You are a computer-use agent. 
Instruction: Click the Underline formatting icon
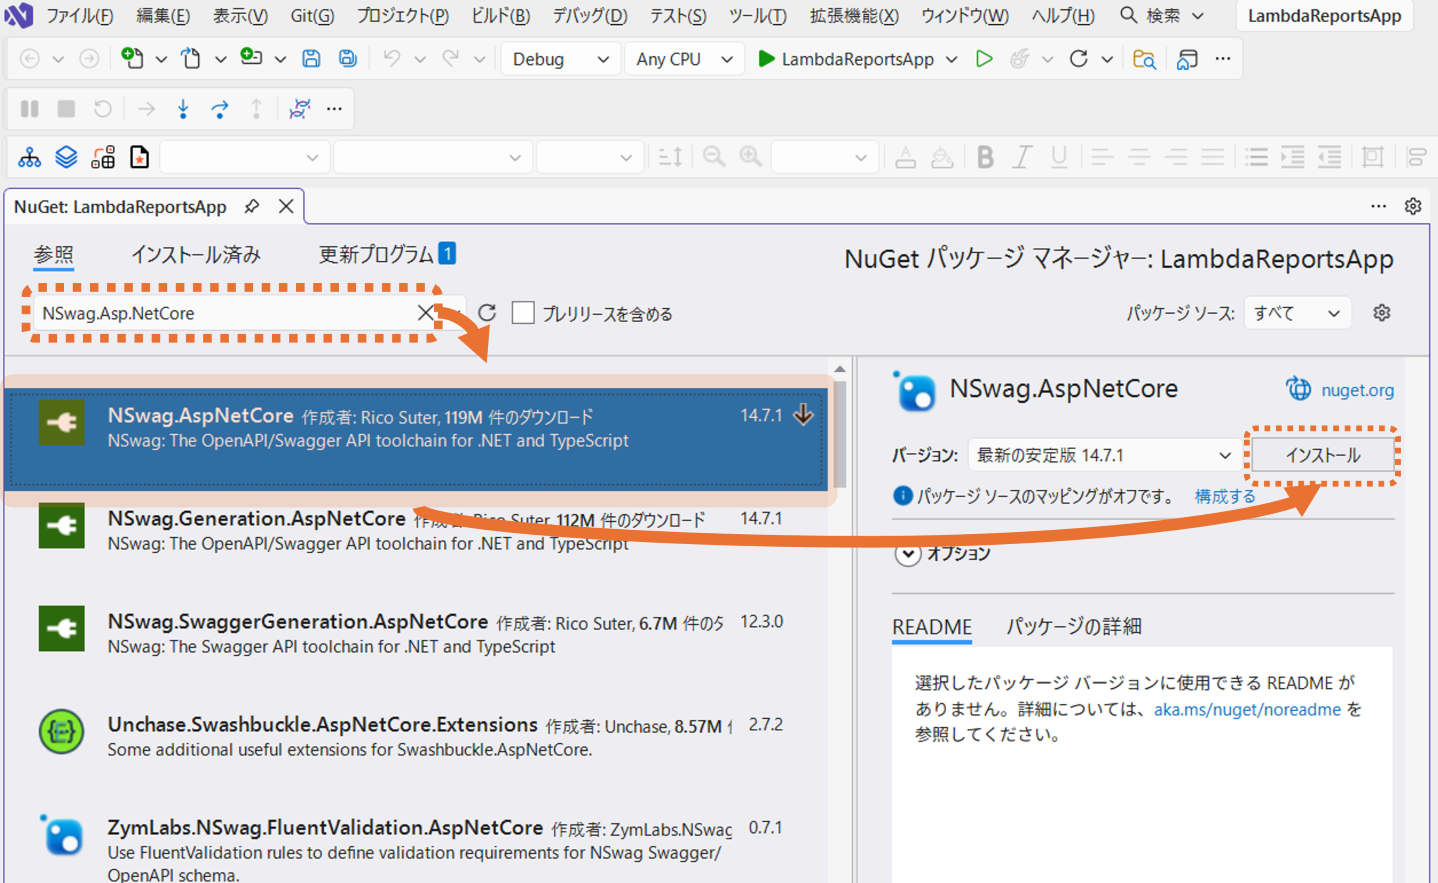point(1059,157)
